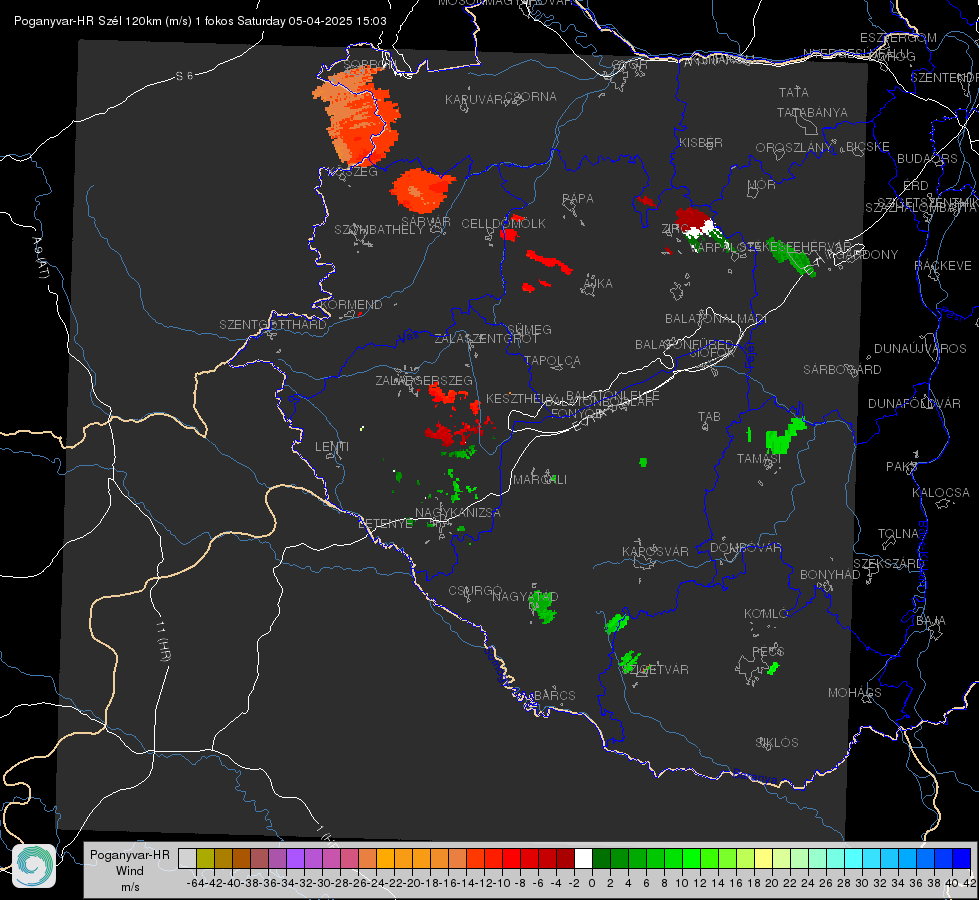This screenshot has height=900, width=979.
Task: Click the BARCS city label
Action: 554,695
